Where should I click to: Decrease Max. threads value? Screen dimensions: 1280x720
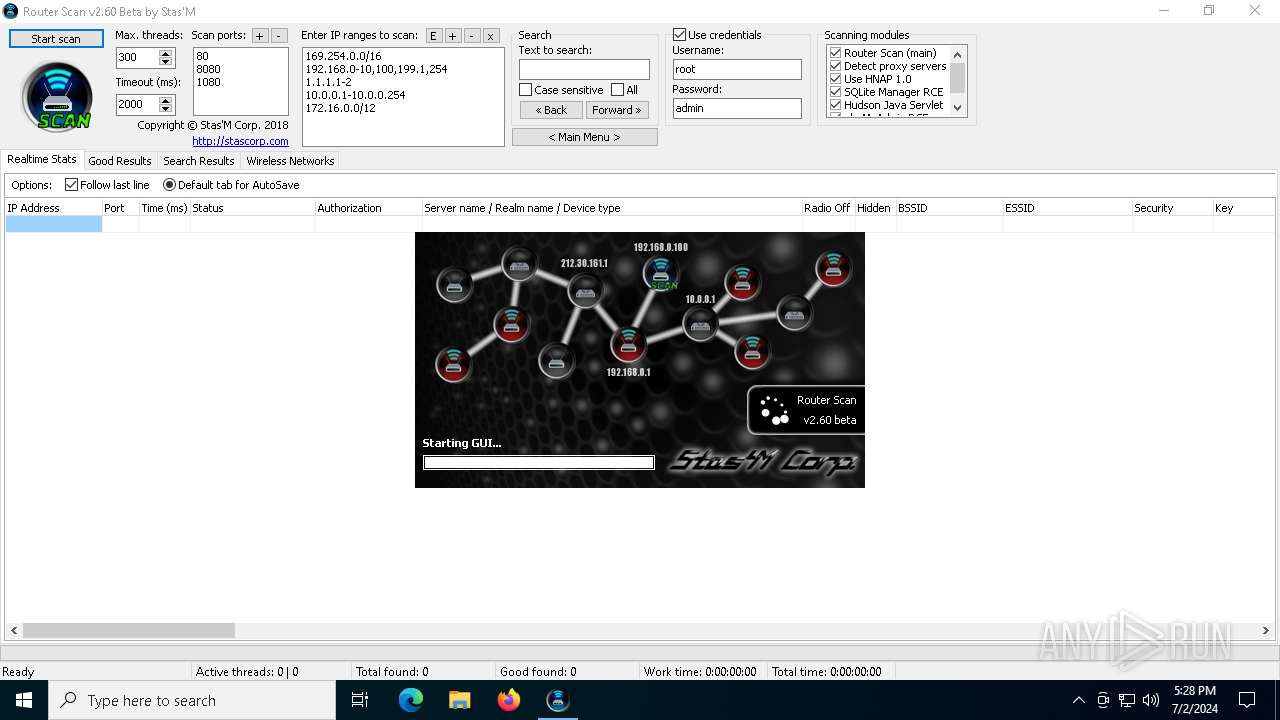coord(166,63)
